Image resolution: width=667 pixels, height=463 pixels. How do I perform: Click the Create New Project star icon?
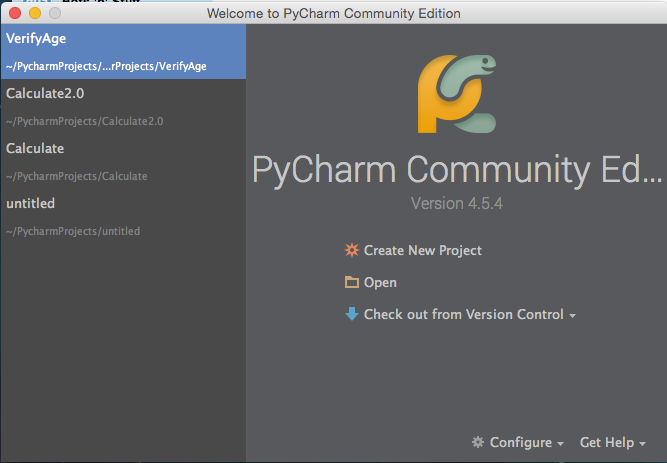[352, 250]
